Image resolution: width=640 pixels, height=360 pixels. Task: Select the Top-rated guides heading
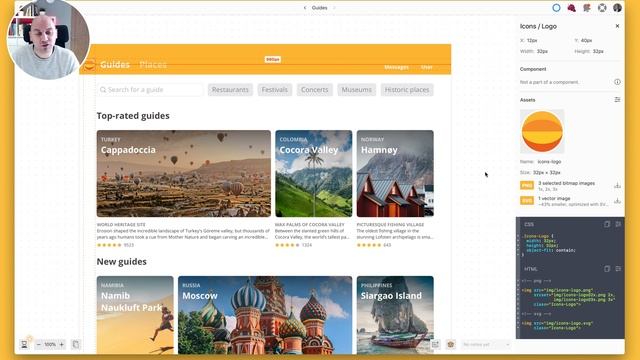[x=133, y=116]
